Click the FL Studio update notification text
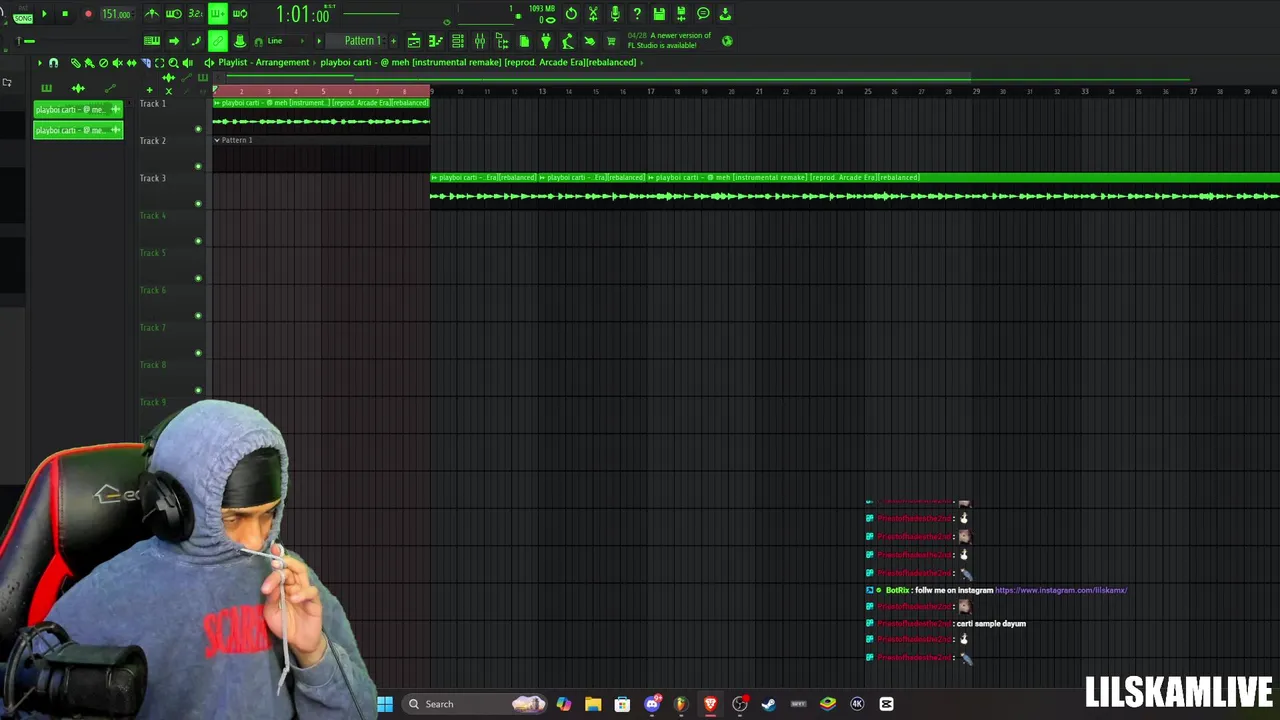This screenshot has width=1280, height=720. (x=669, y=40)
